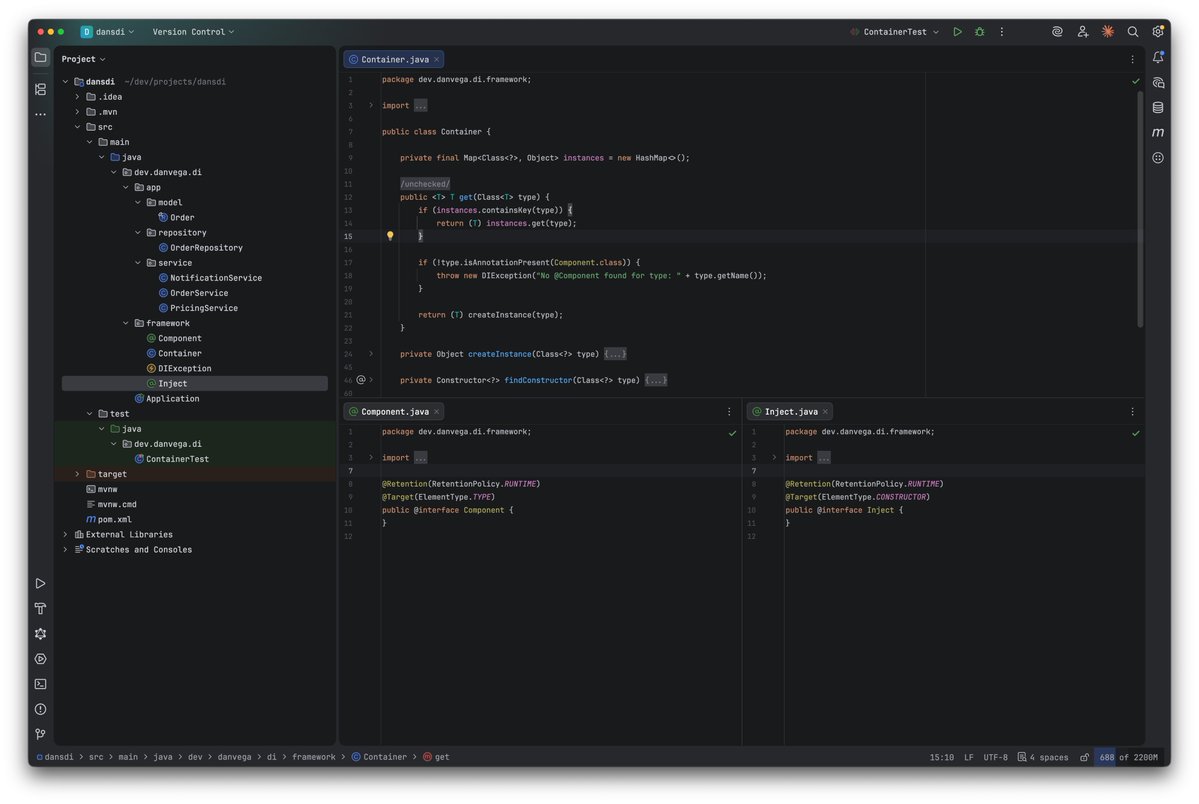
Task: Click the gutter annotation icon on line 46
Action: [361, 380]
